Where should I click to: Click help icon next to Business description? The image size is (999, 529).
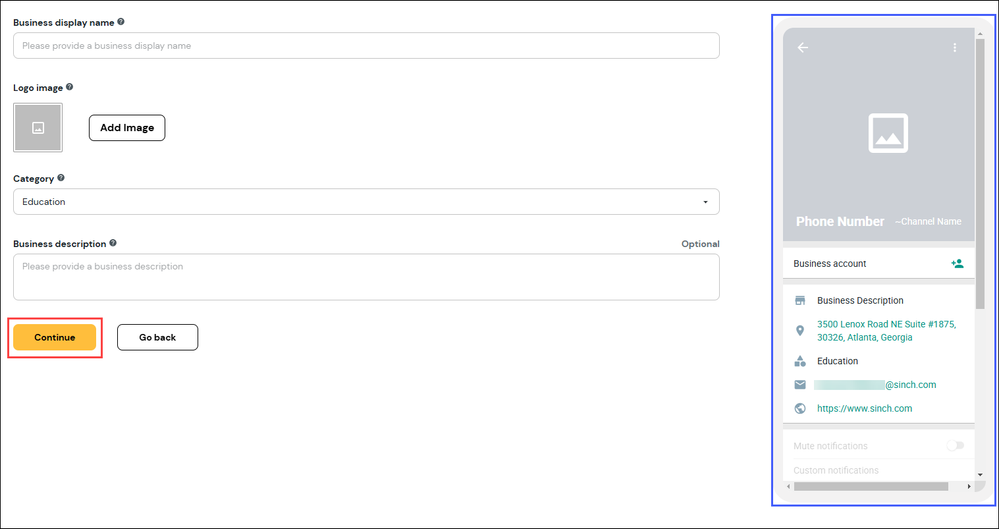[x=113, y=243]
